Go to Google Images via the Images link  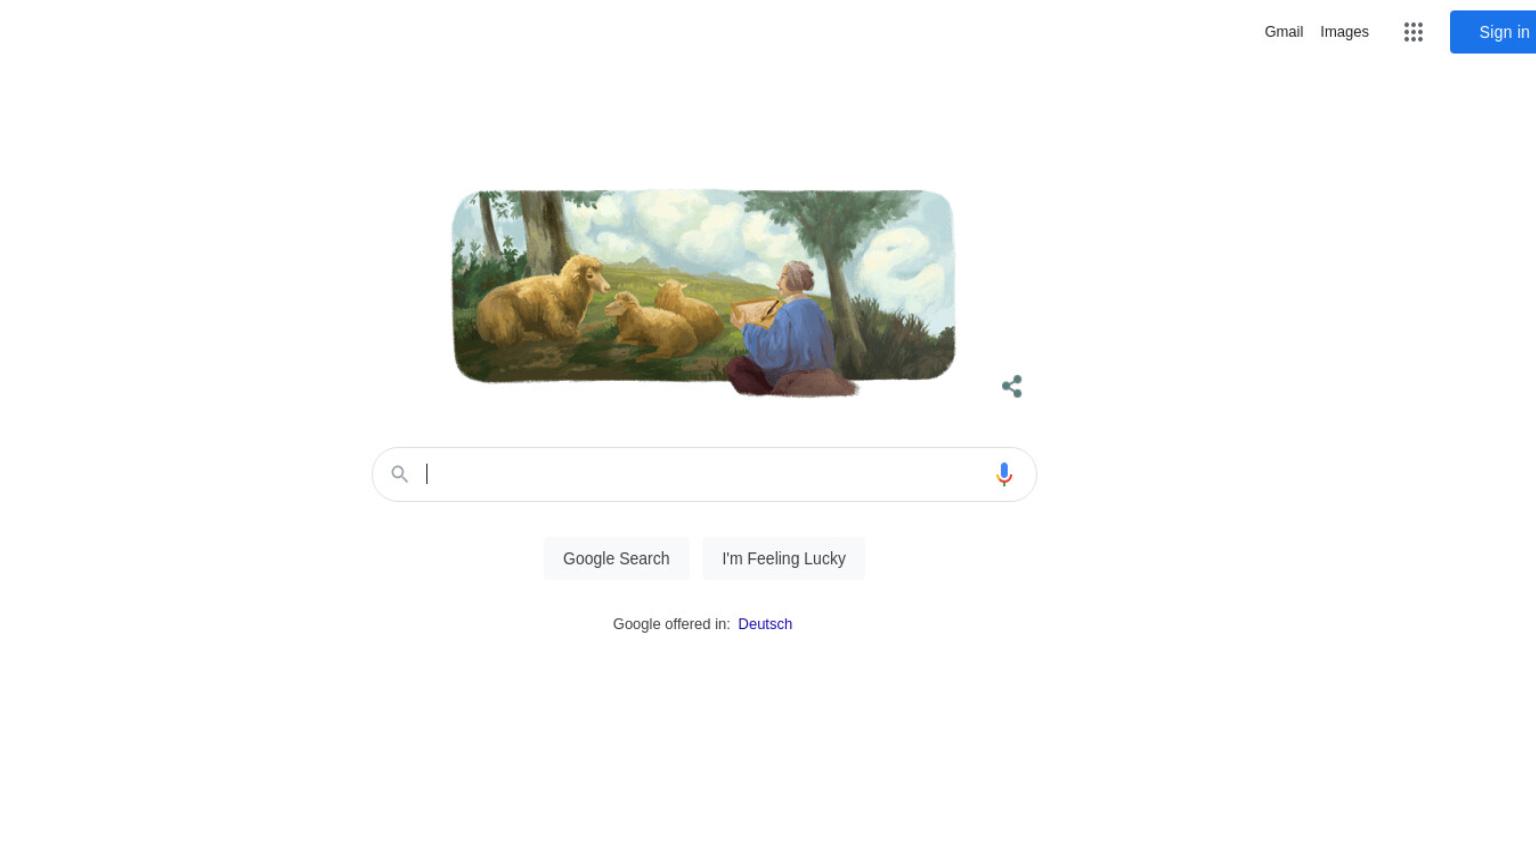pyautogui.click(x=1344, y=32)
